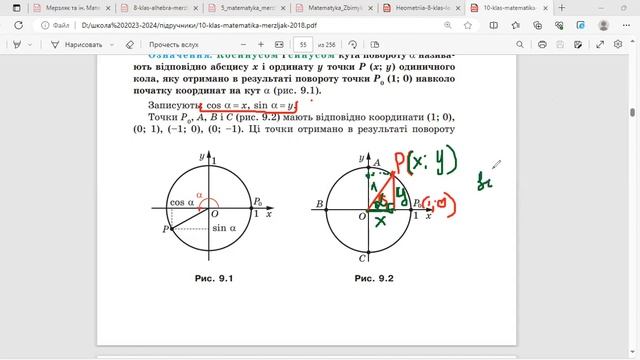Open the tab actions menu icon
The image size is (640, 360).
(16, 8)
